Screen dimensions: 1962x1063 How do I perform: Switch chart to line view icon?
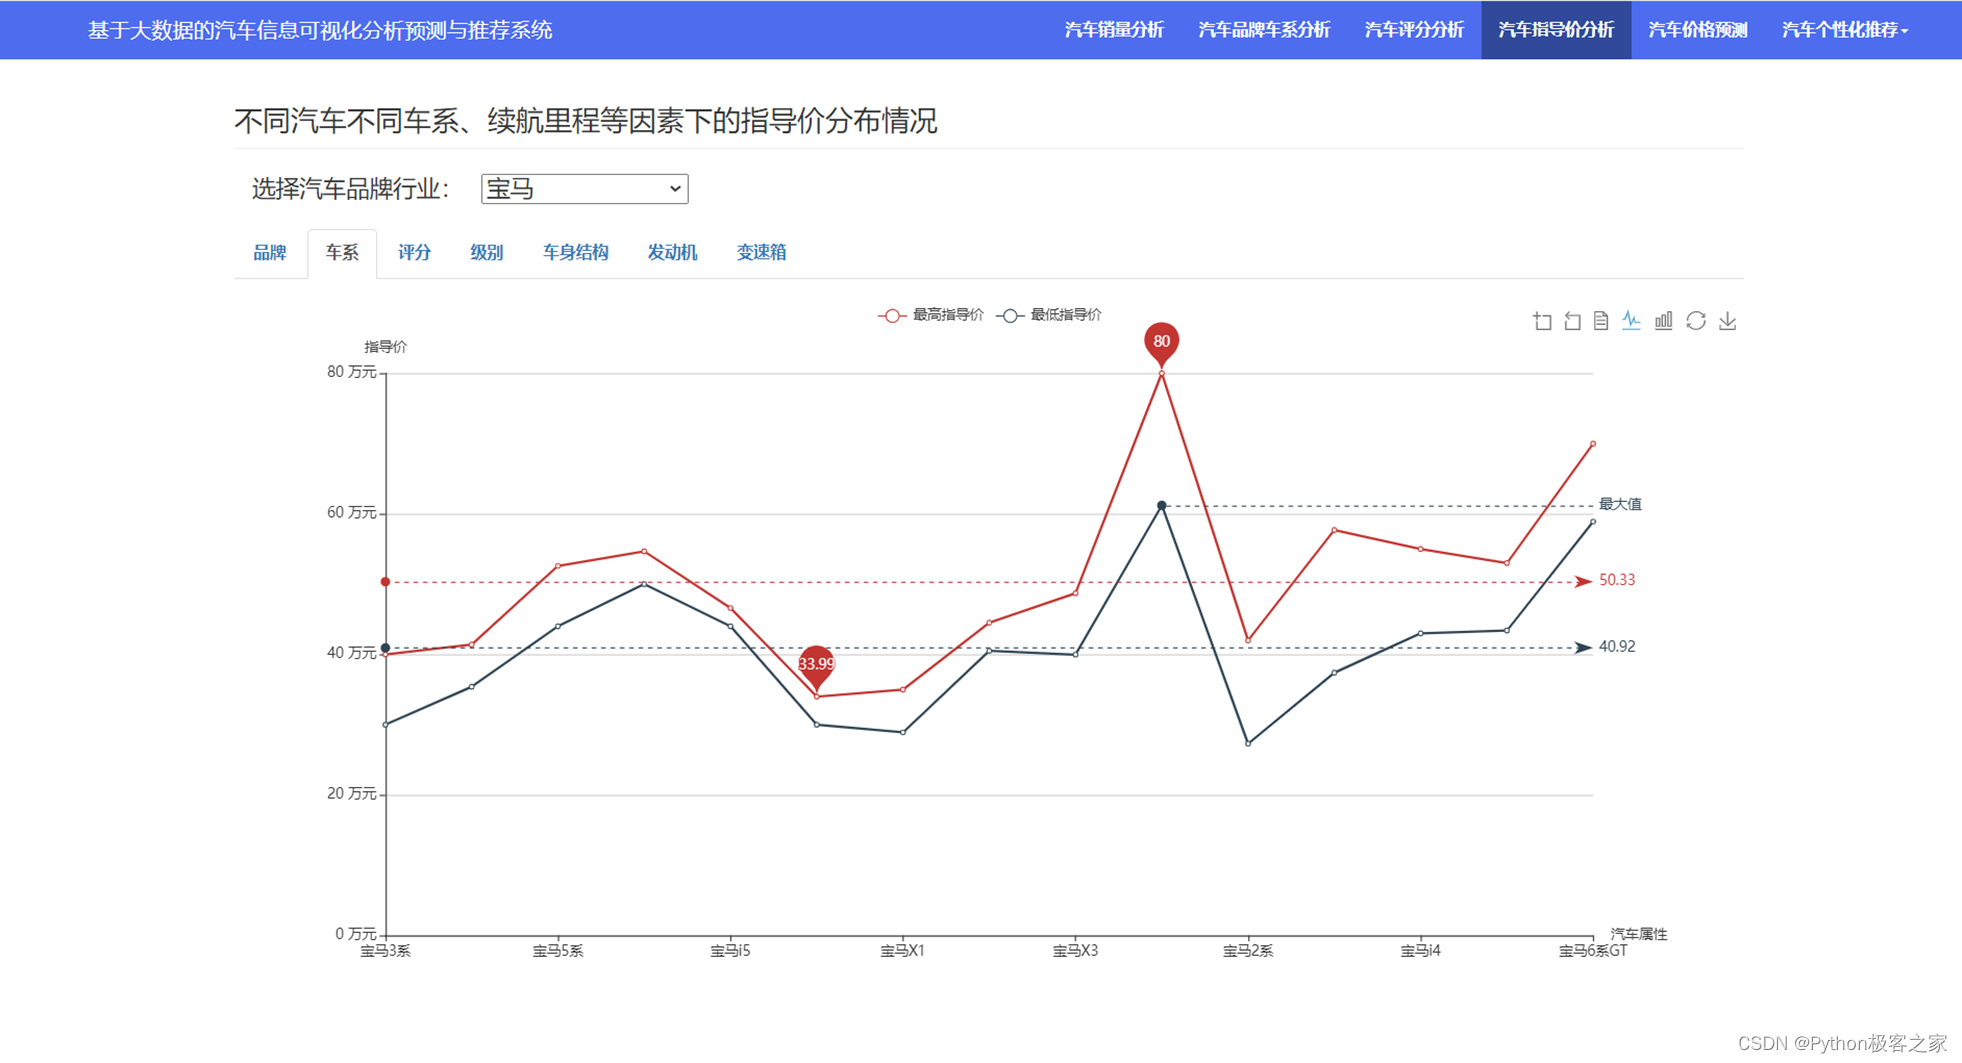(1631, 321)
